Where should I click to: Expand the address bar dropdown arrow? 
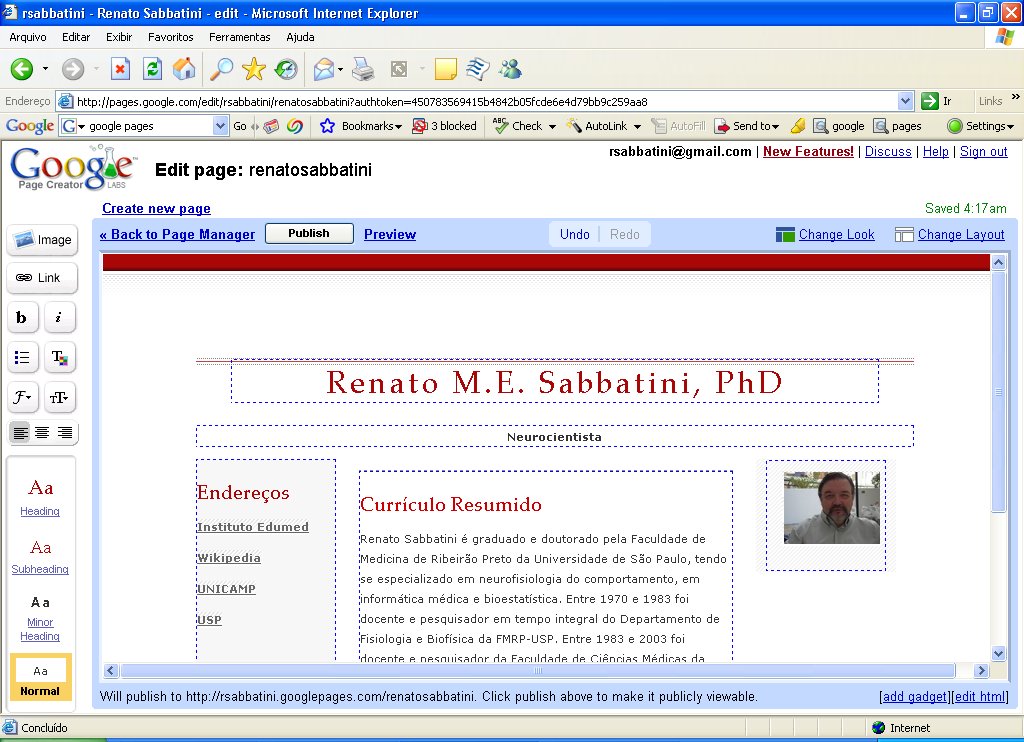905,101
